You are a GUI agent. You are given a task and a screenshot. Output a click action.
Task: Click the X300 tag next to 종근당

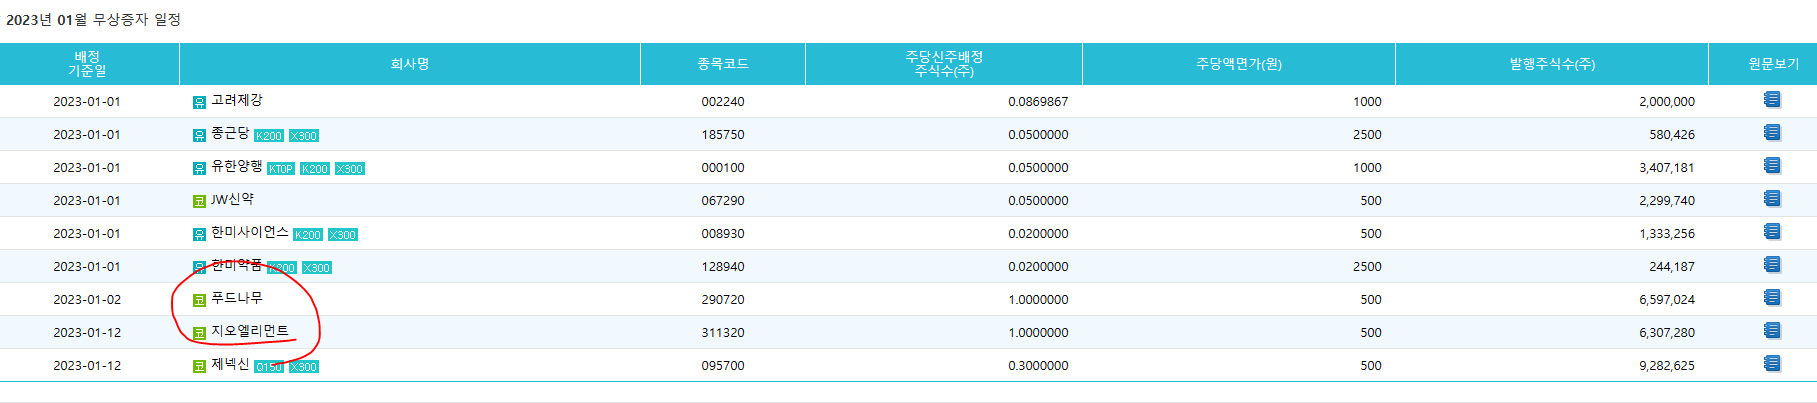(304, 136)
